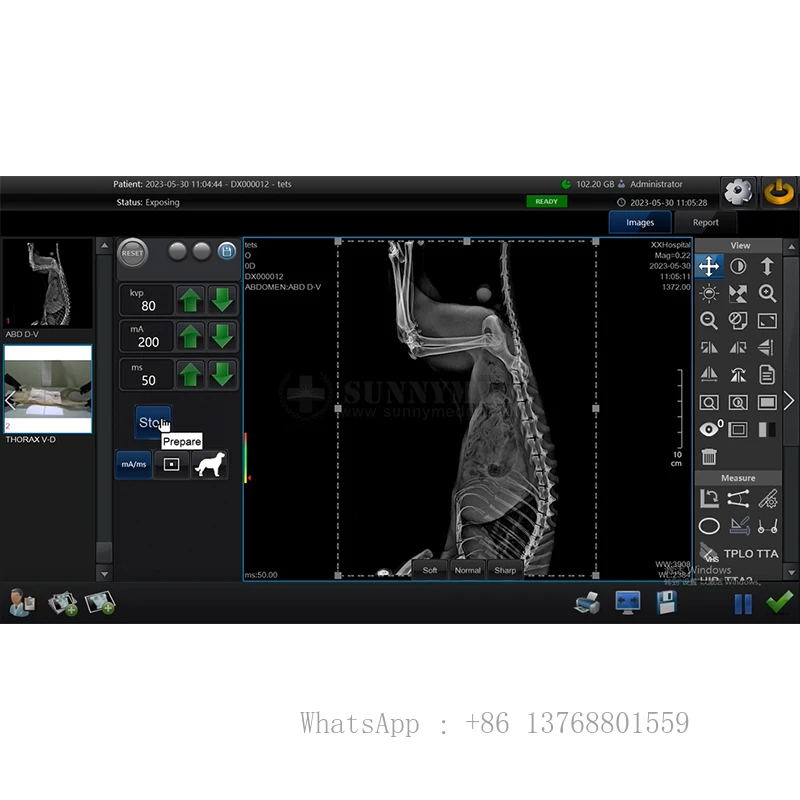
Task: Rotate image clockwise
Action: click(x=738, y=347)
